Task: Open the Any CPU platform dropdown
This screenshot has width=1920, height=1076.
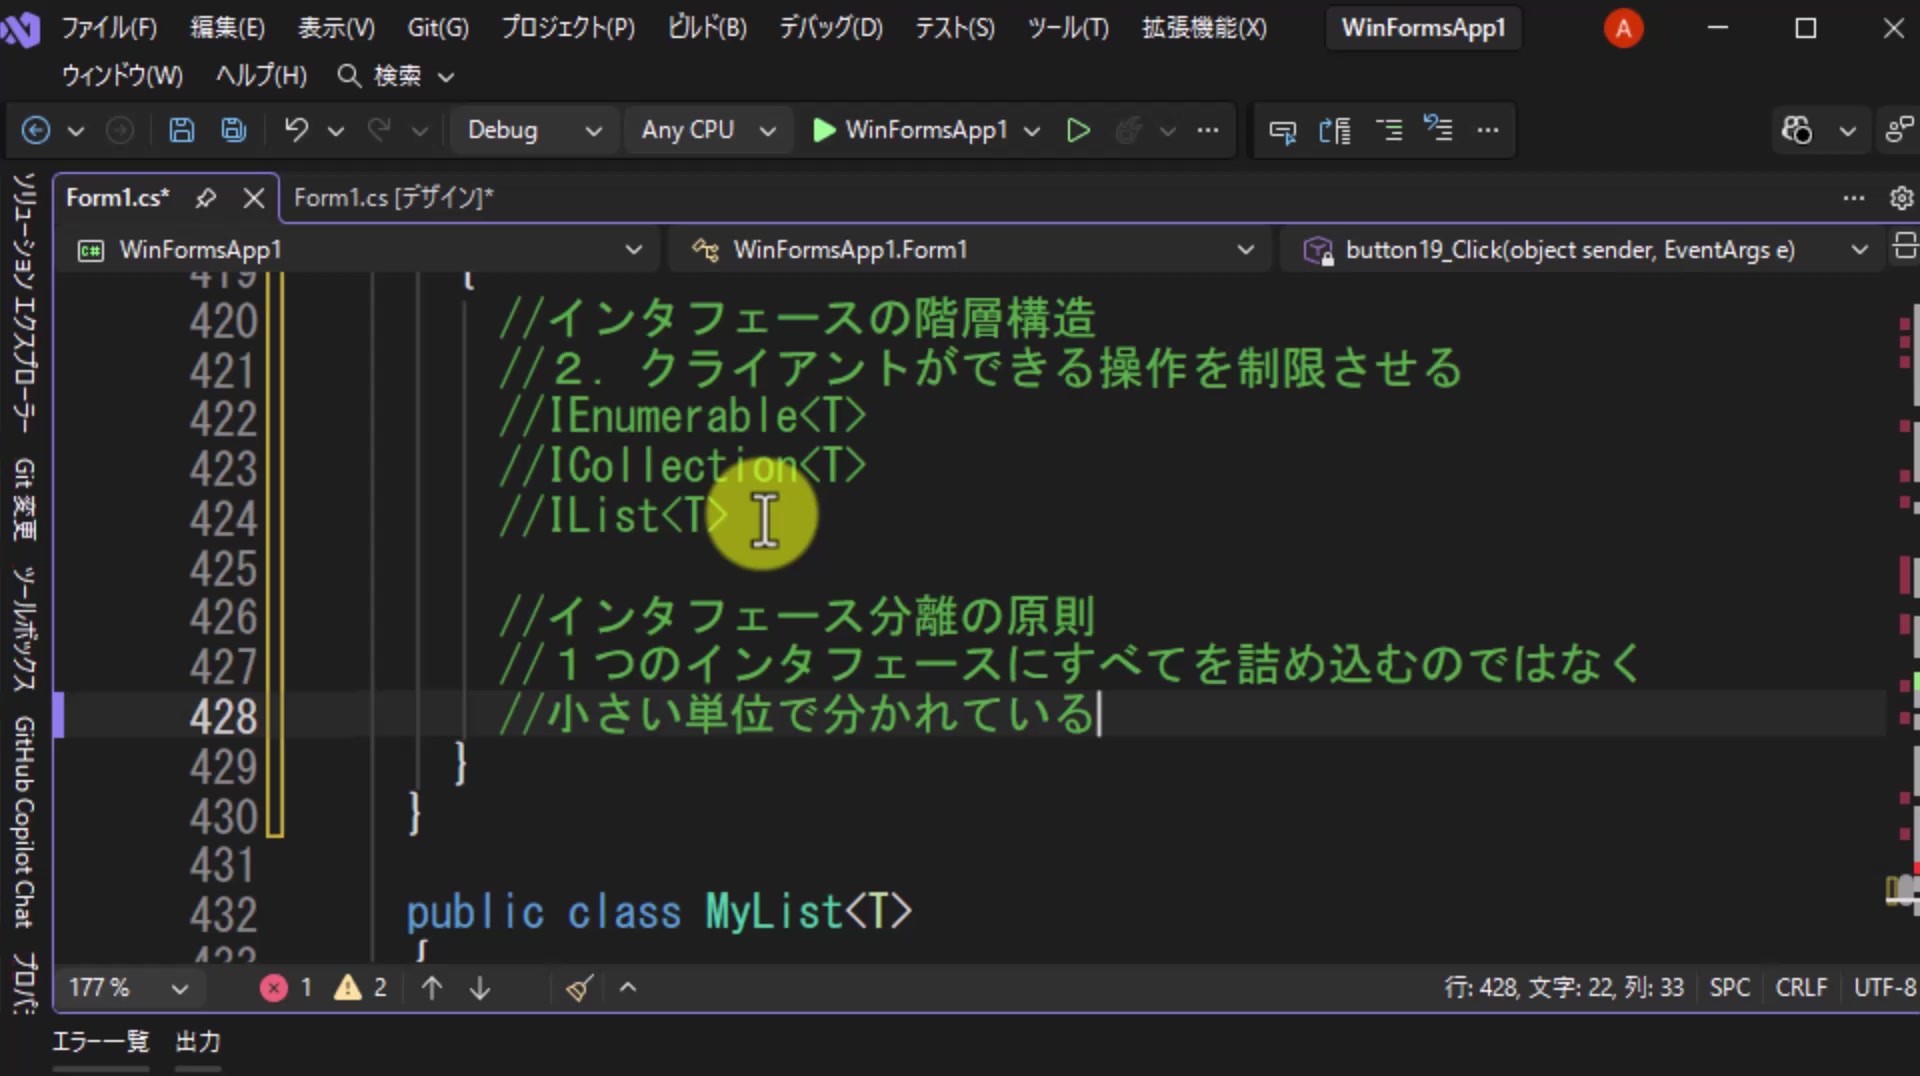Action: coord(708,130)
